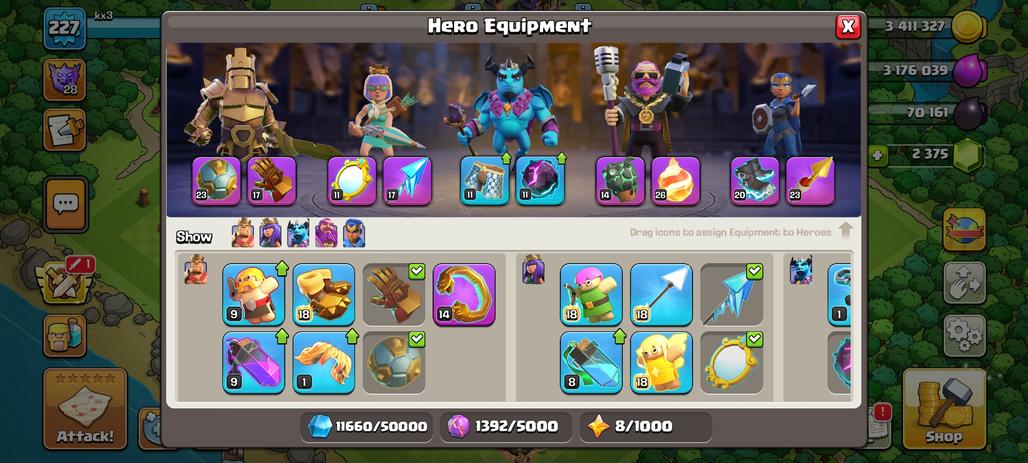This screenshot has height=463, width=1028.
Task: Close the Hero Equipment window
Action: [x=848, y=26]
